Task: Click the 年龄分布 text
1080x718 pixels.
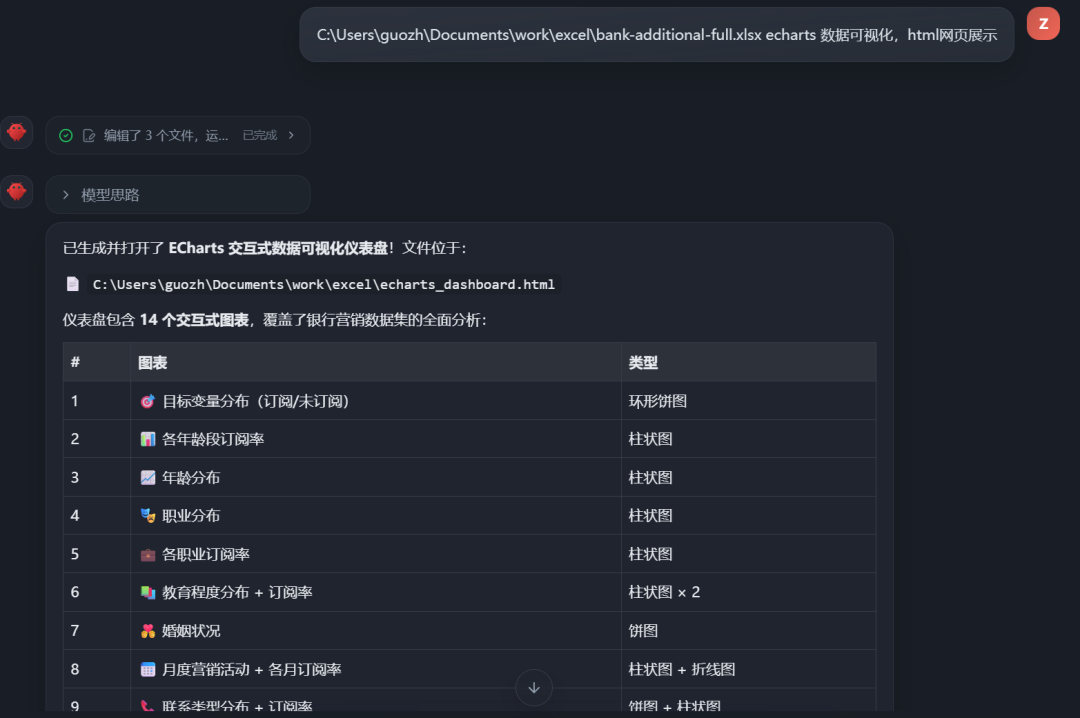Action: (191, 478)
